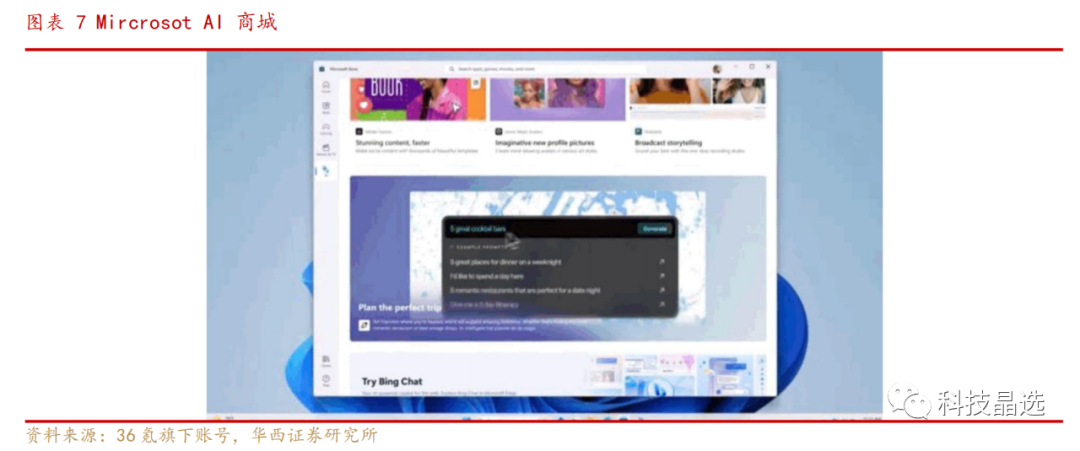Click the Microsoft Store logo in title bar
The image size is (1080, 451).
point(322,69)
